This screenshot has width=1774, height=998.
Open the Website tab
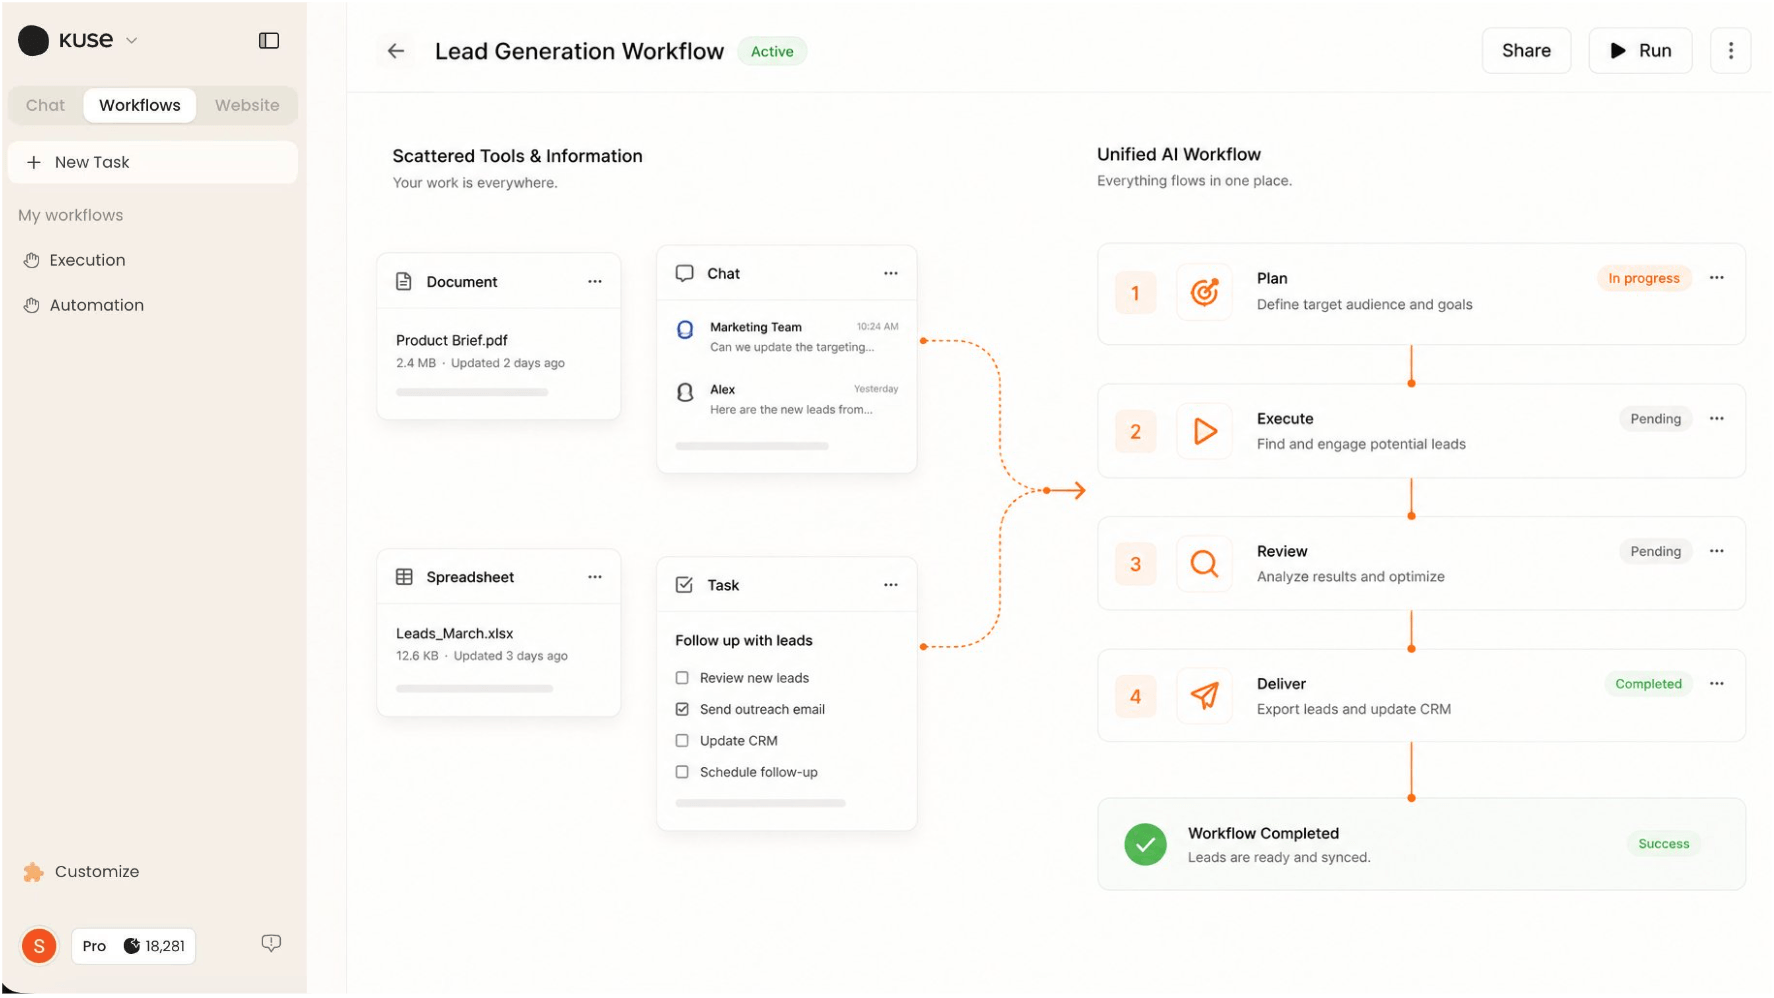pos(247,105)
